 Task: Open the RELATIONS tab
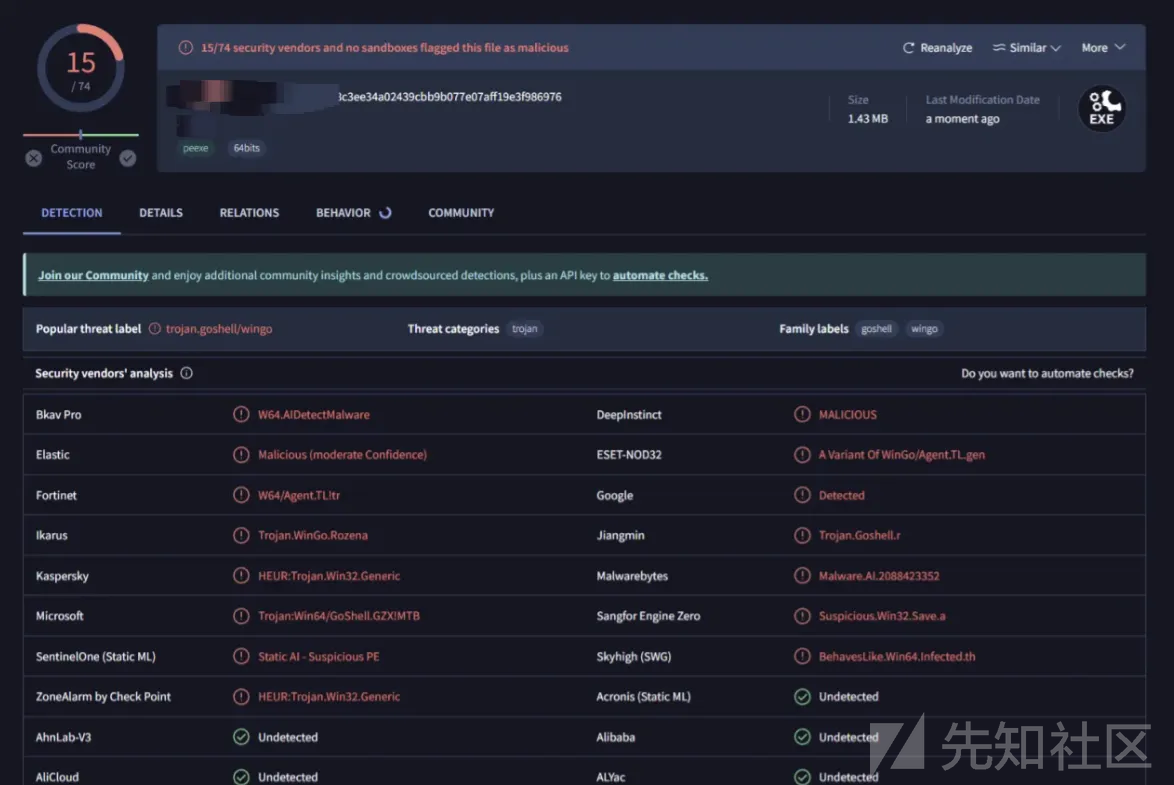249,213
